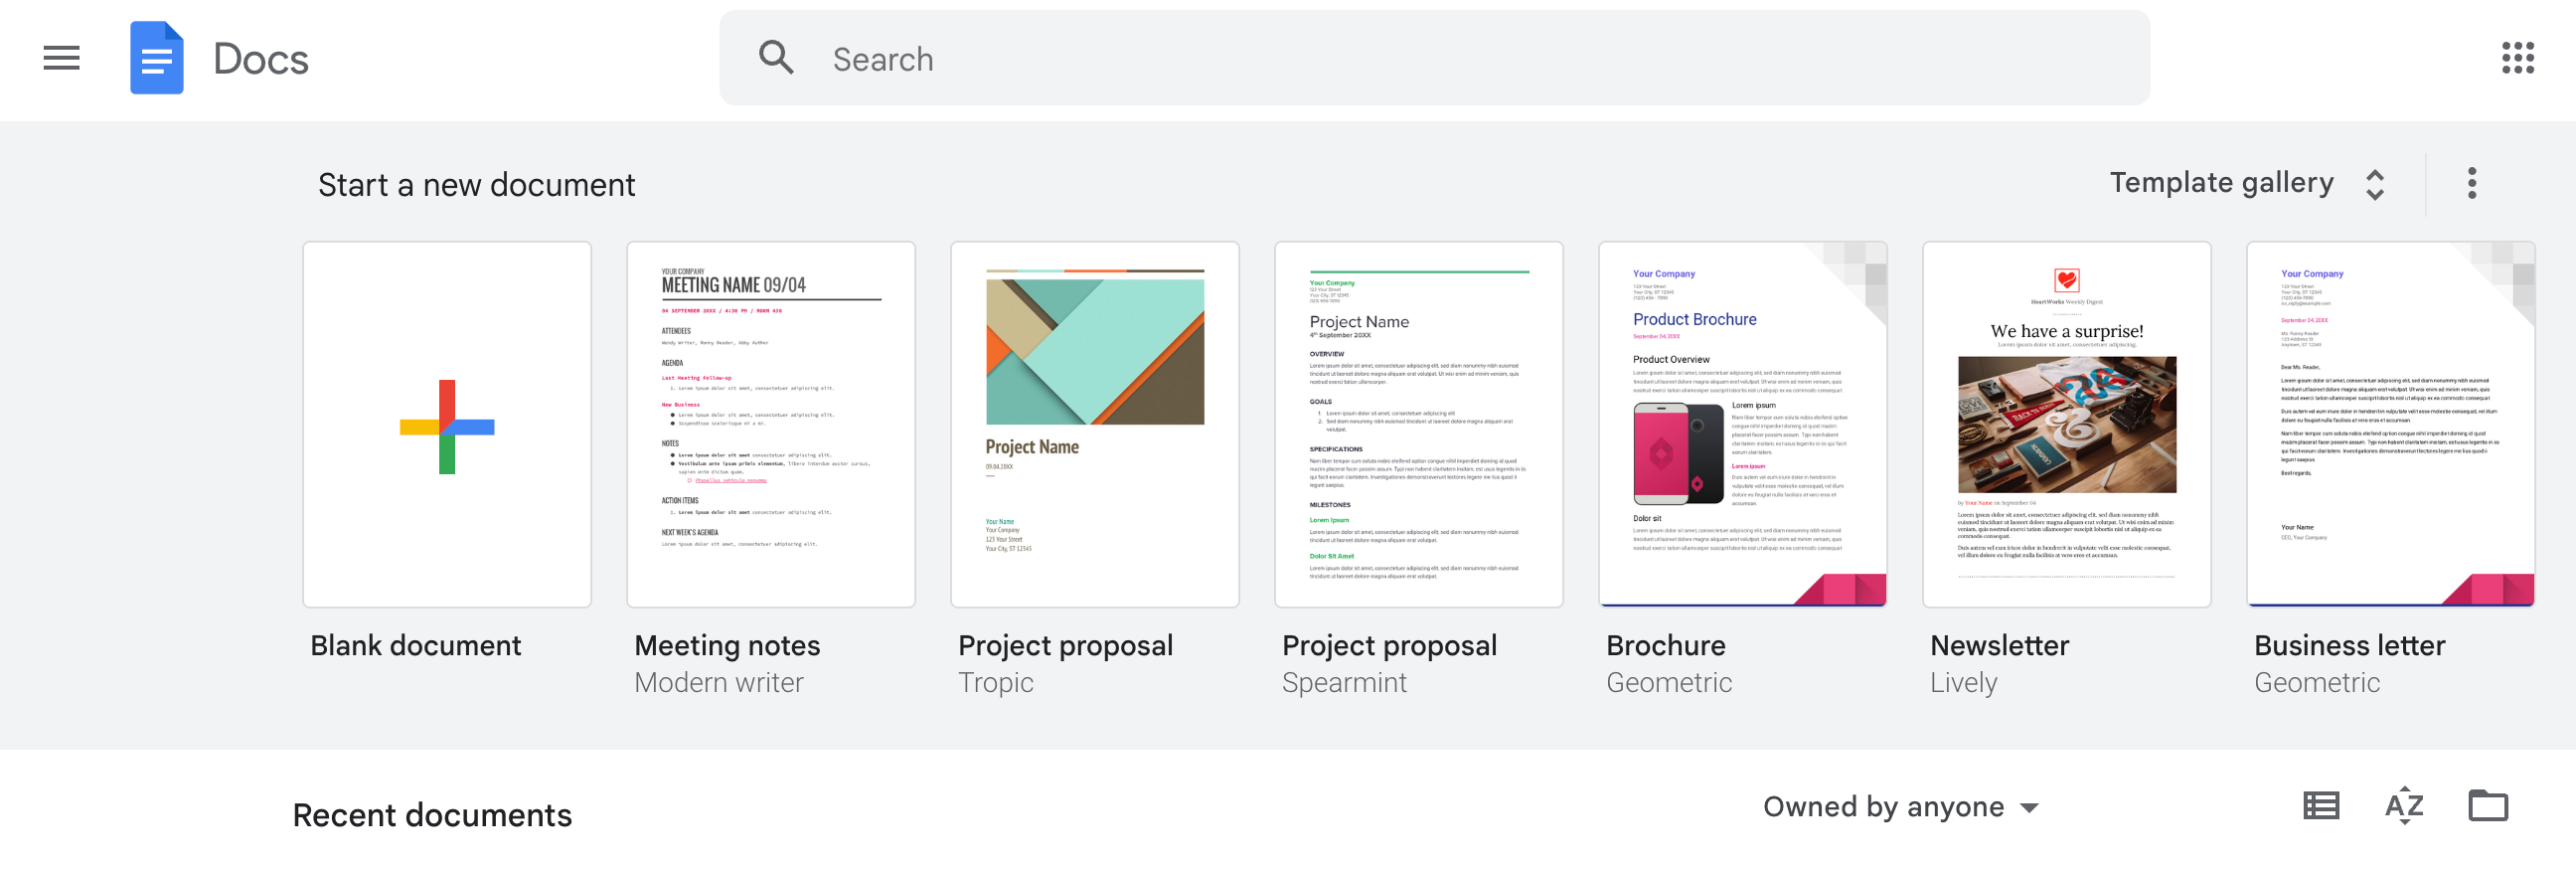Viewport: 2576px width, 869px height.
Task: Open the Owned by anyone dropdown
Action: [x=1900, y=806]
